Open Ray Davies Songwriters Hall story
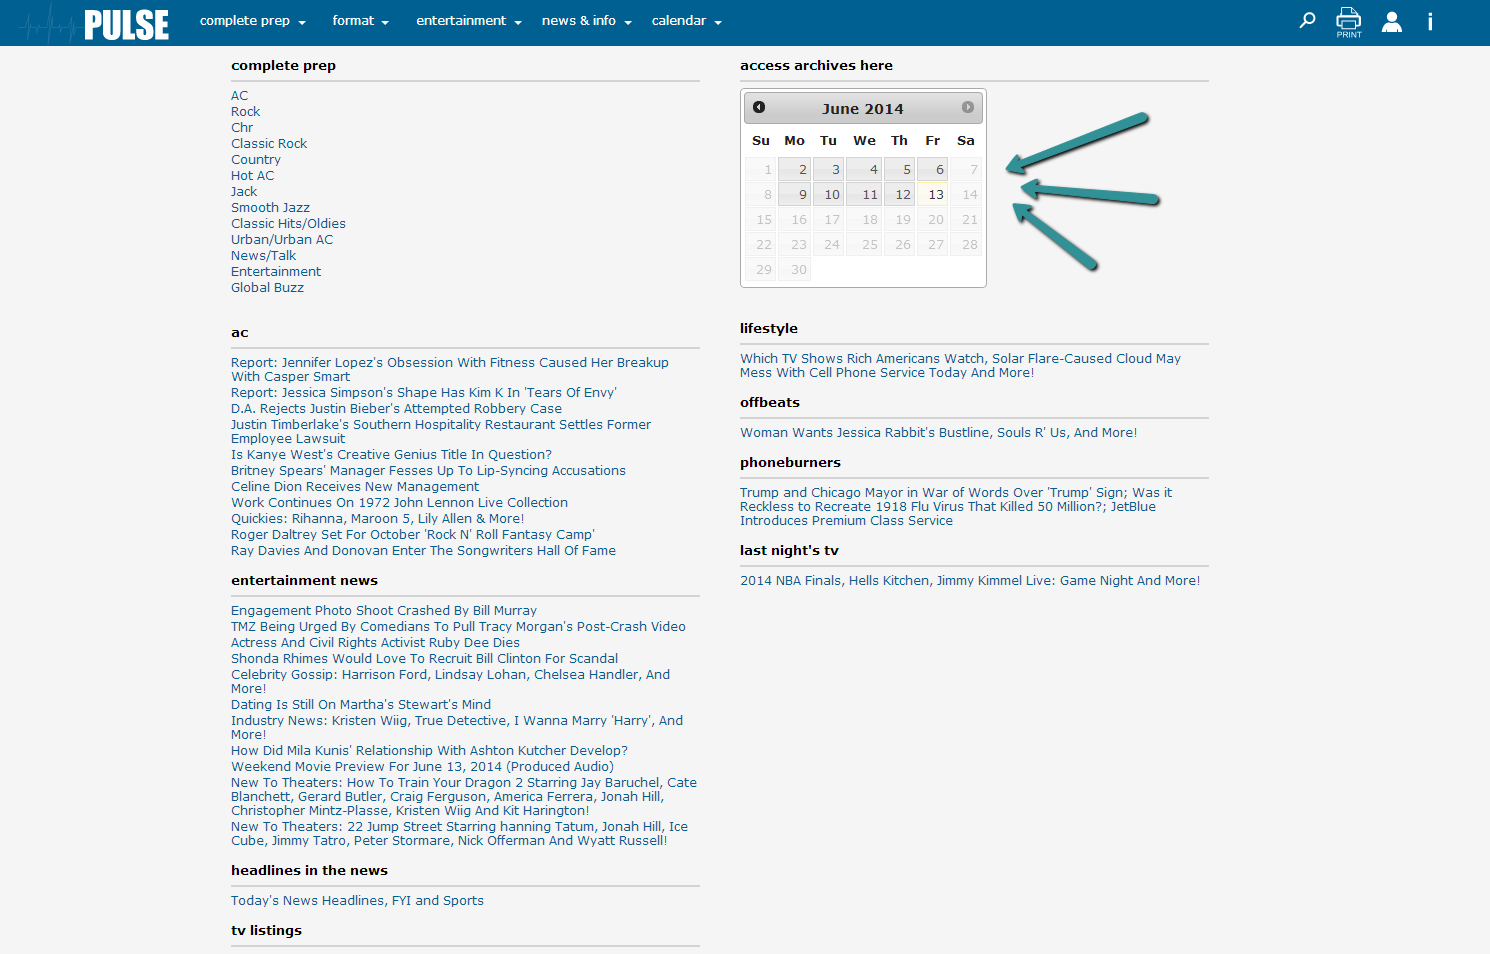Image resolution: width=1490 pixels, height=954 pixels. tap(423, 551)
